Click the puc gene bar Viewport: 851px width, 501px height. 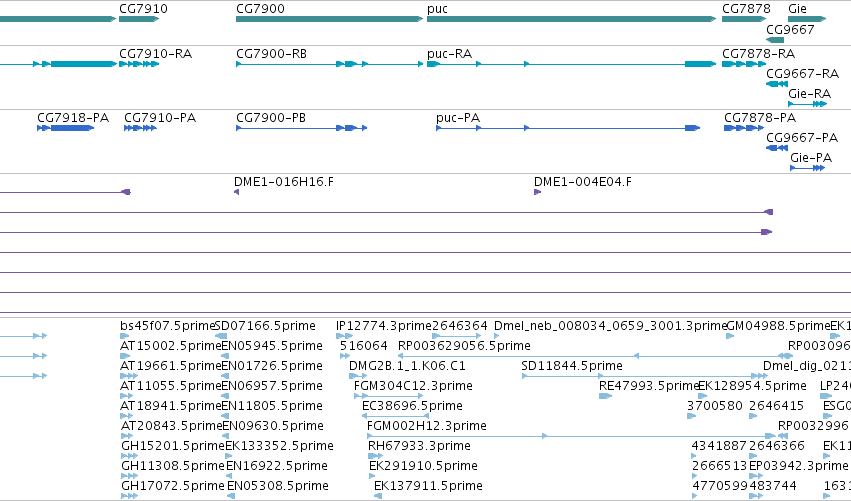point(571,19)
